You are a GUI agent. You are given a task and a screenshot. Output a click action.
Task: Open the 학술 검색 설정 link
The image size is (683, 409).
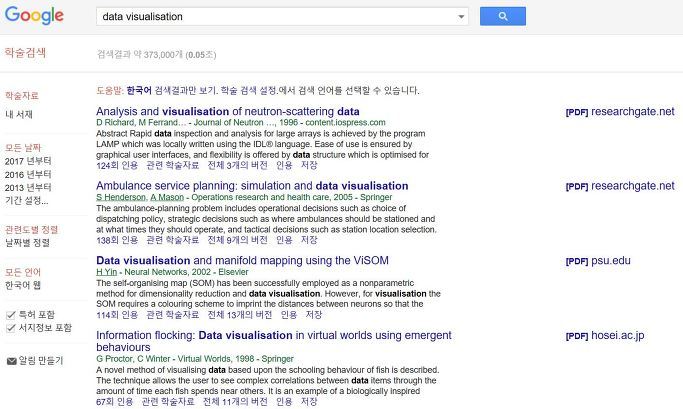pyautogui.click(x=248, y=91)
